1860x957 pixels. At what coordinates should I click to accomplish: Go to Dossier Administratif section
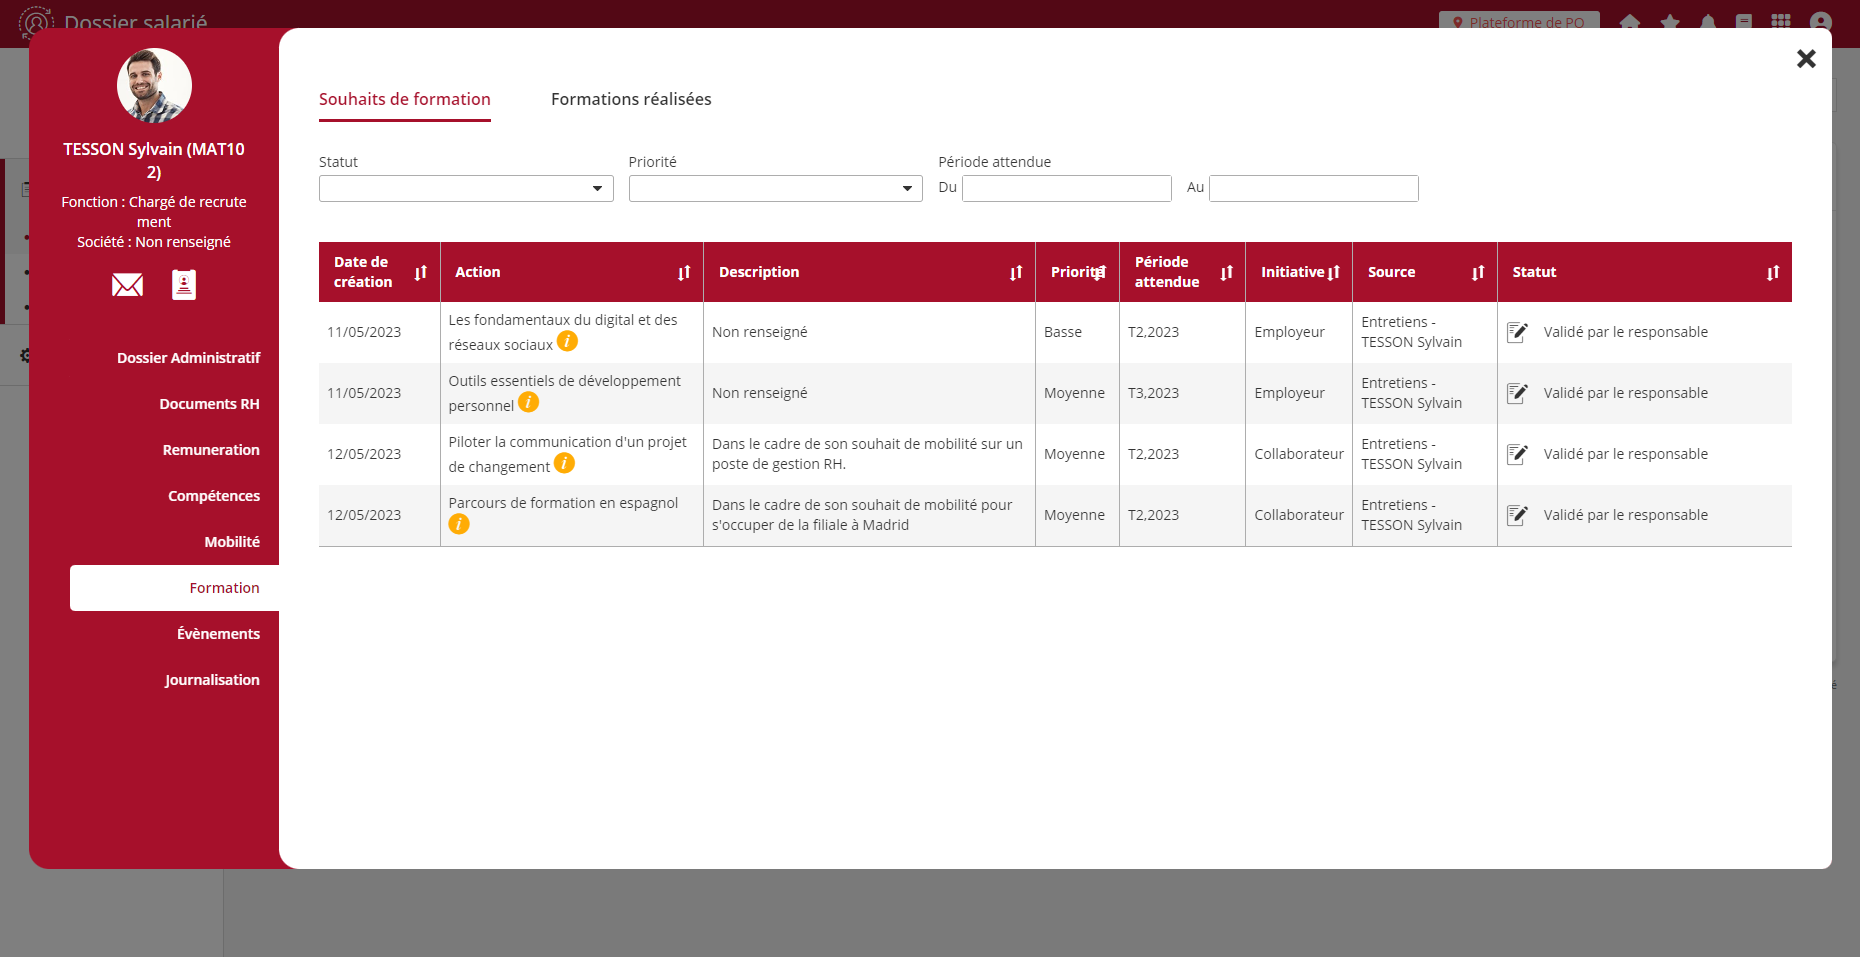tap(188, 358)
